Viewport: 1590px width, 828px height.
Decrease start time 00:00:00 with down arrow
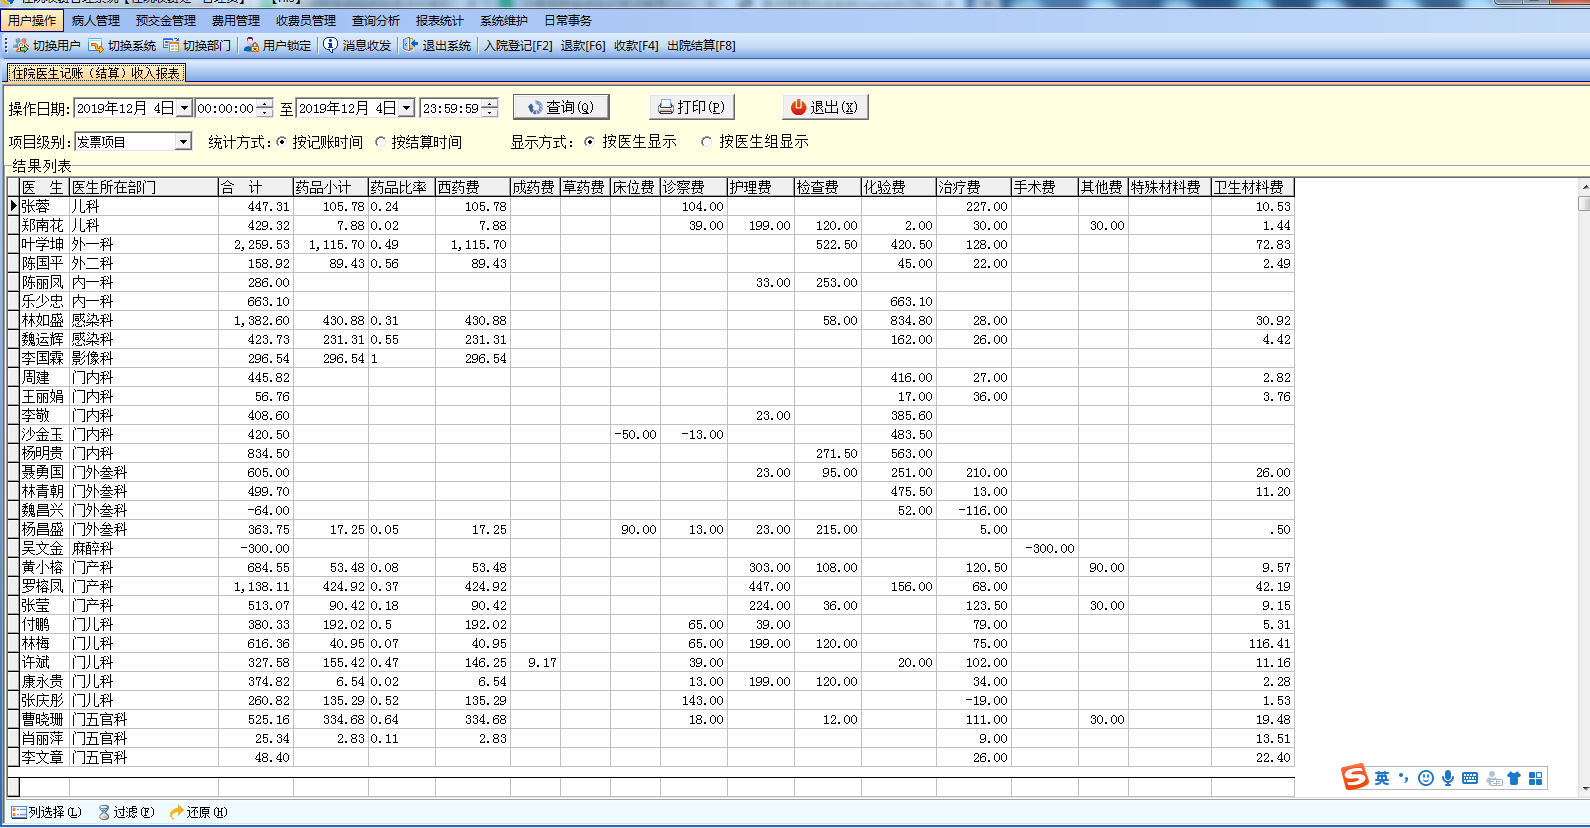264,112
